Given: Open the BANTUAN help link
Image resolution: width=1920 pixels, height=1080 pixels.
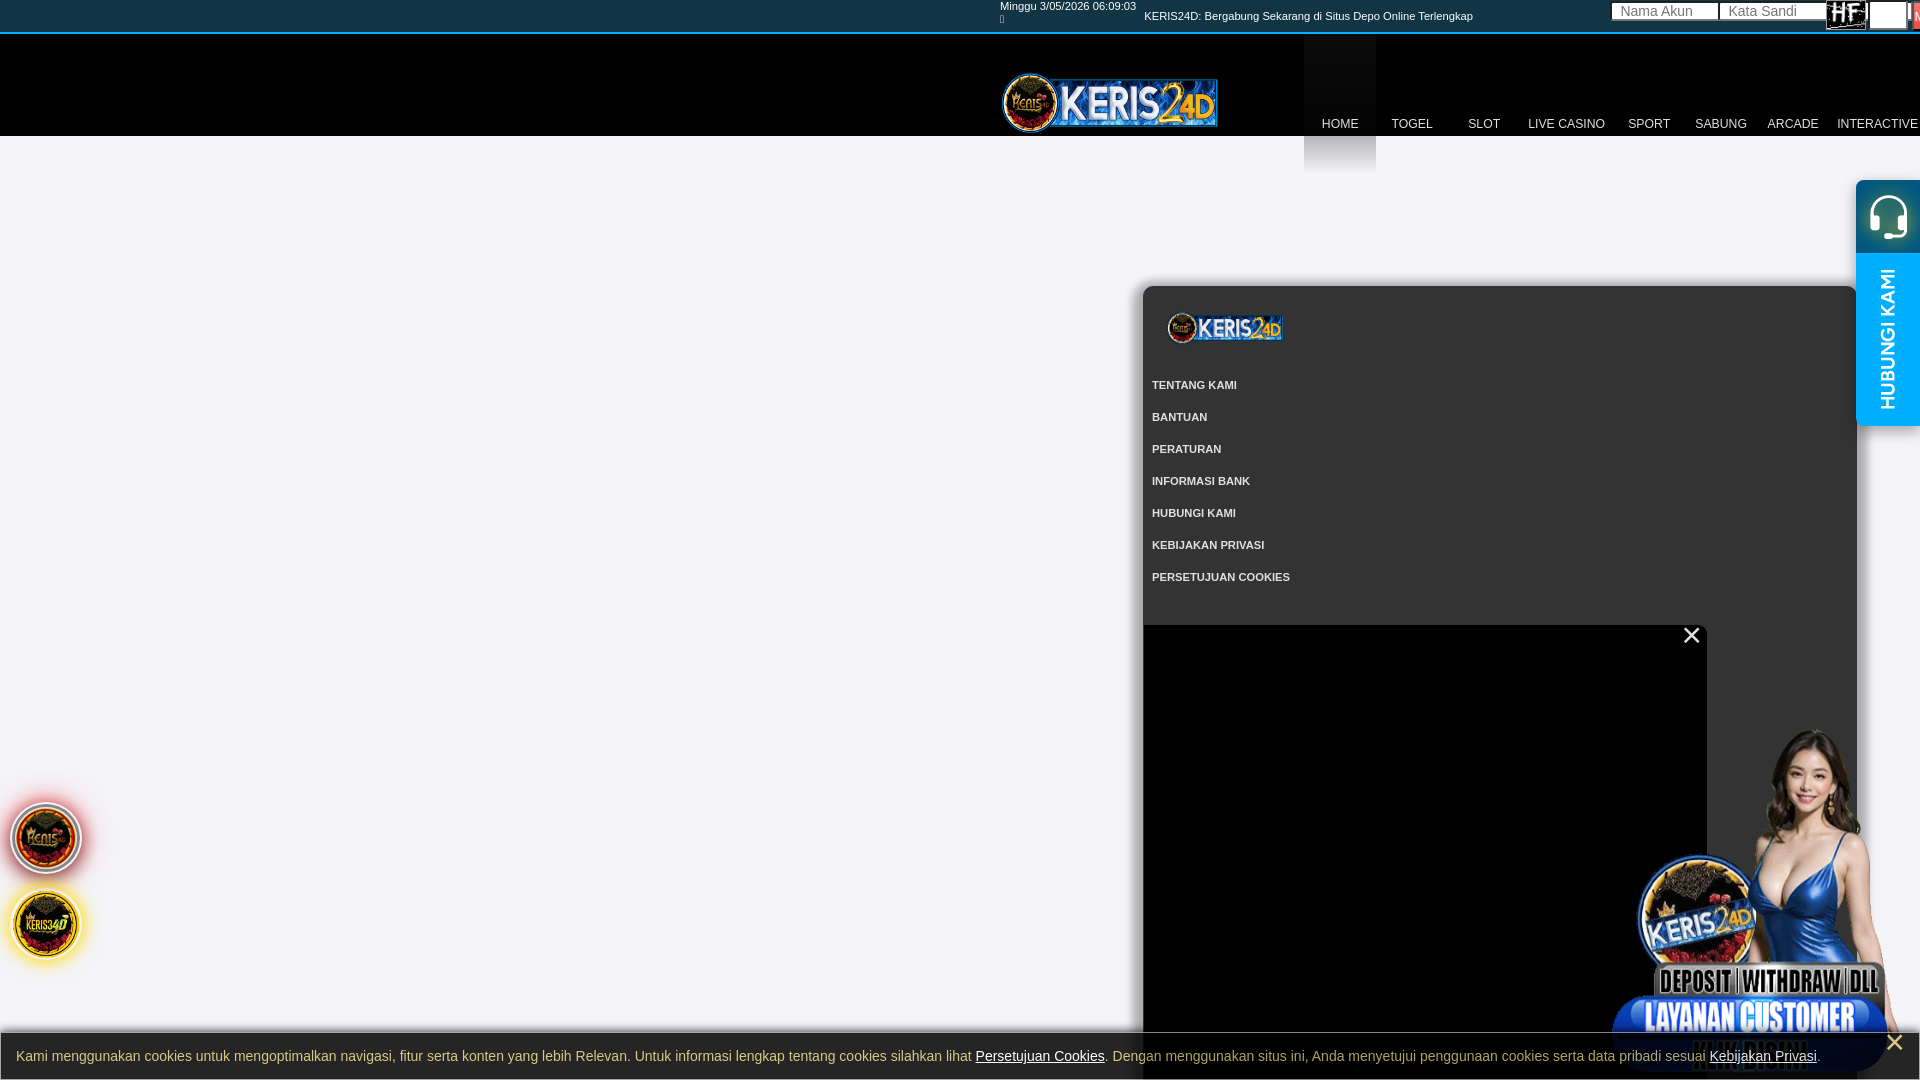Looking at the screenshot, I should (1179, 417).
